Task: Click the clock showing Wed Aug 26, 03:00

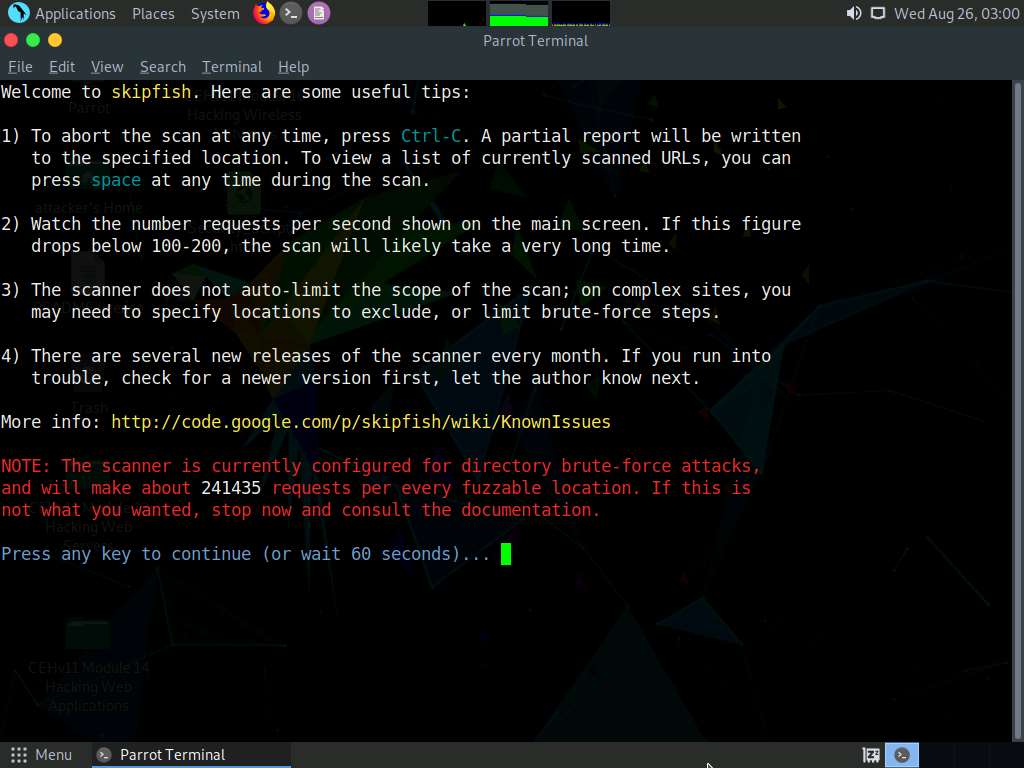Action: [957, 14]
